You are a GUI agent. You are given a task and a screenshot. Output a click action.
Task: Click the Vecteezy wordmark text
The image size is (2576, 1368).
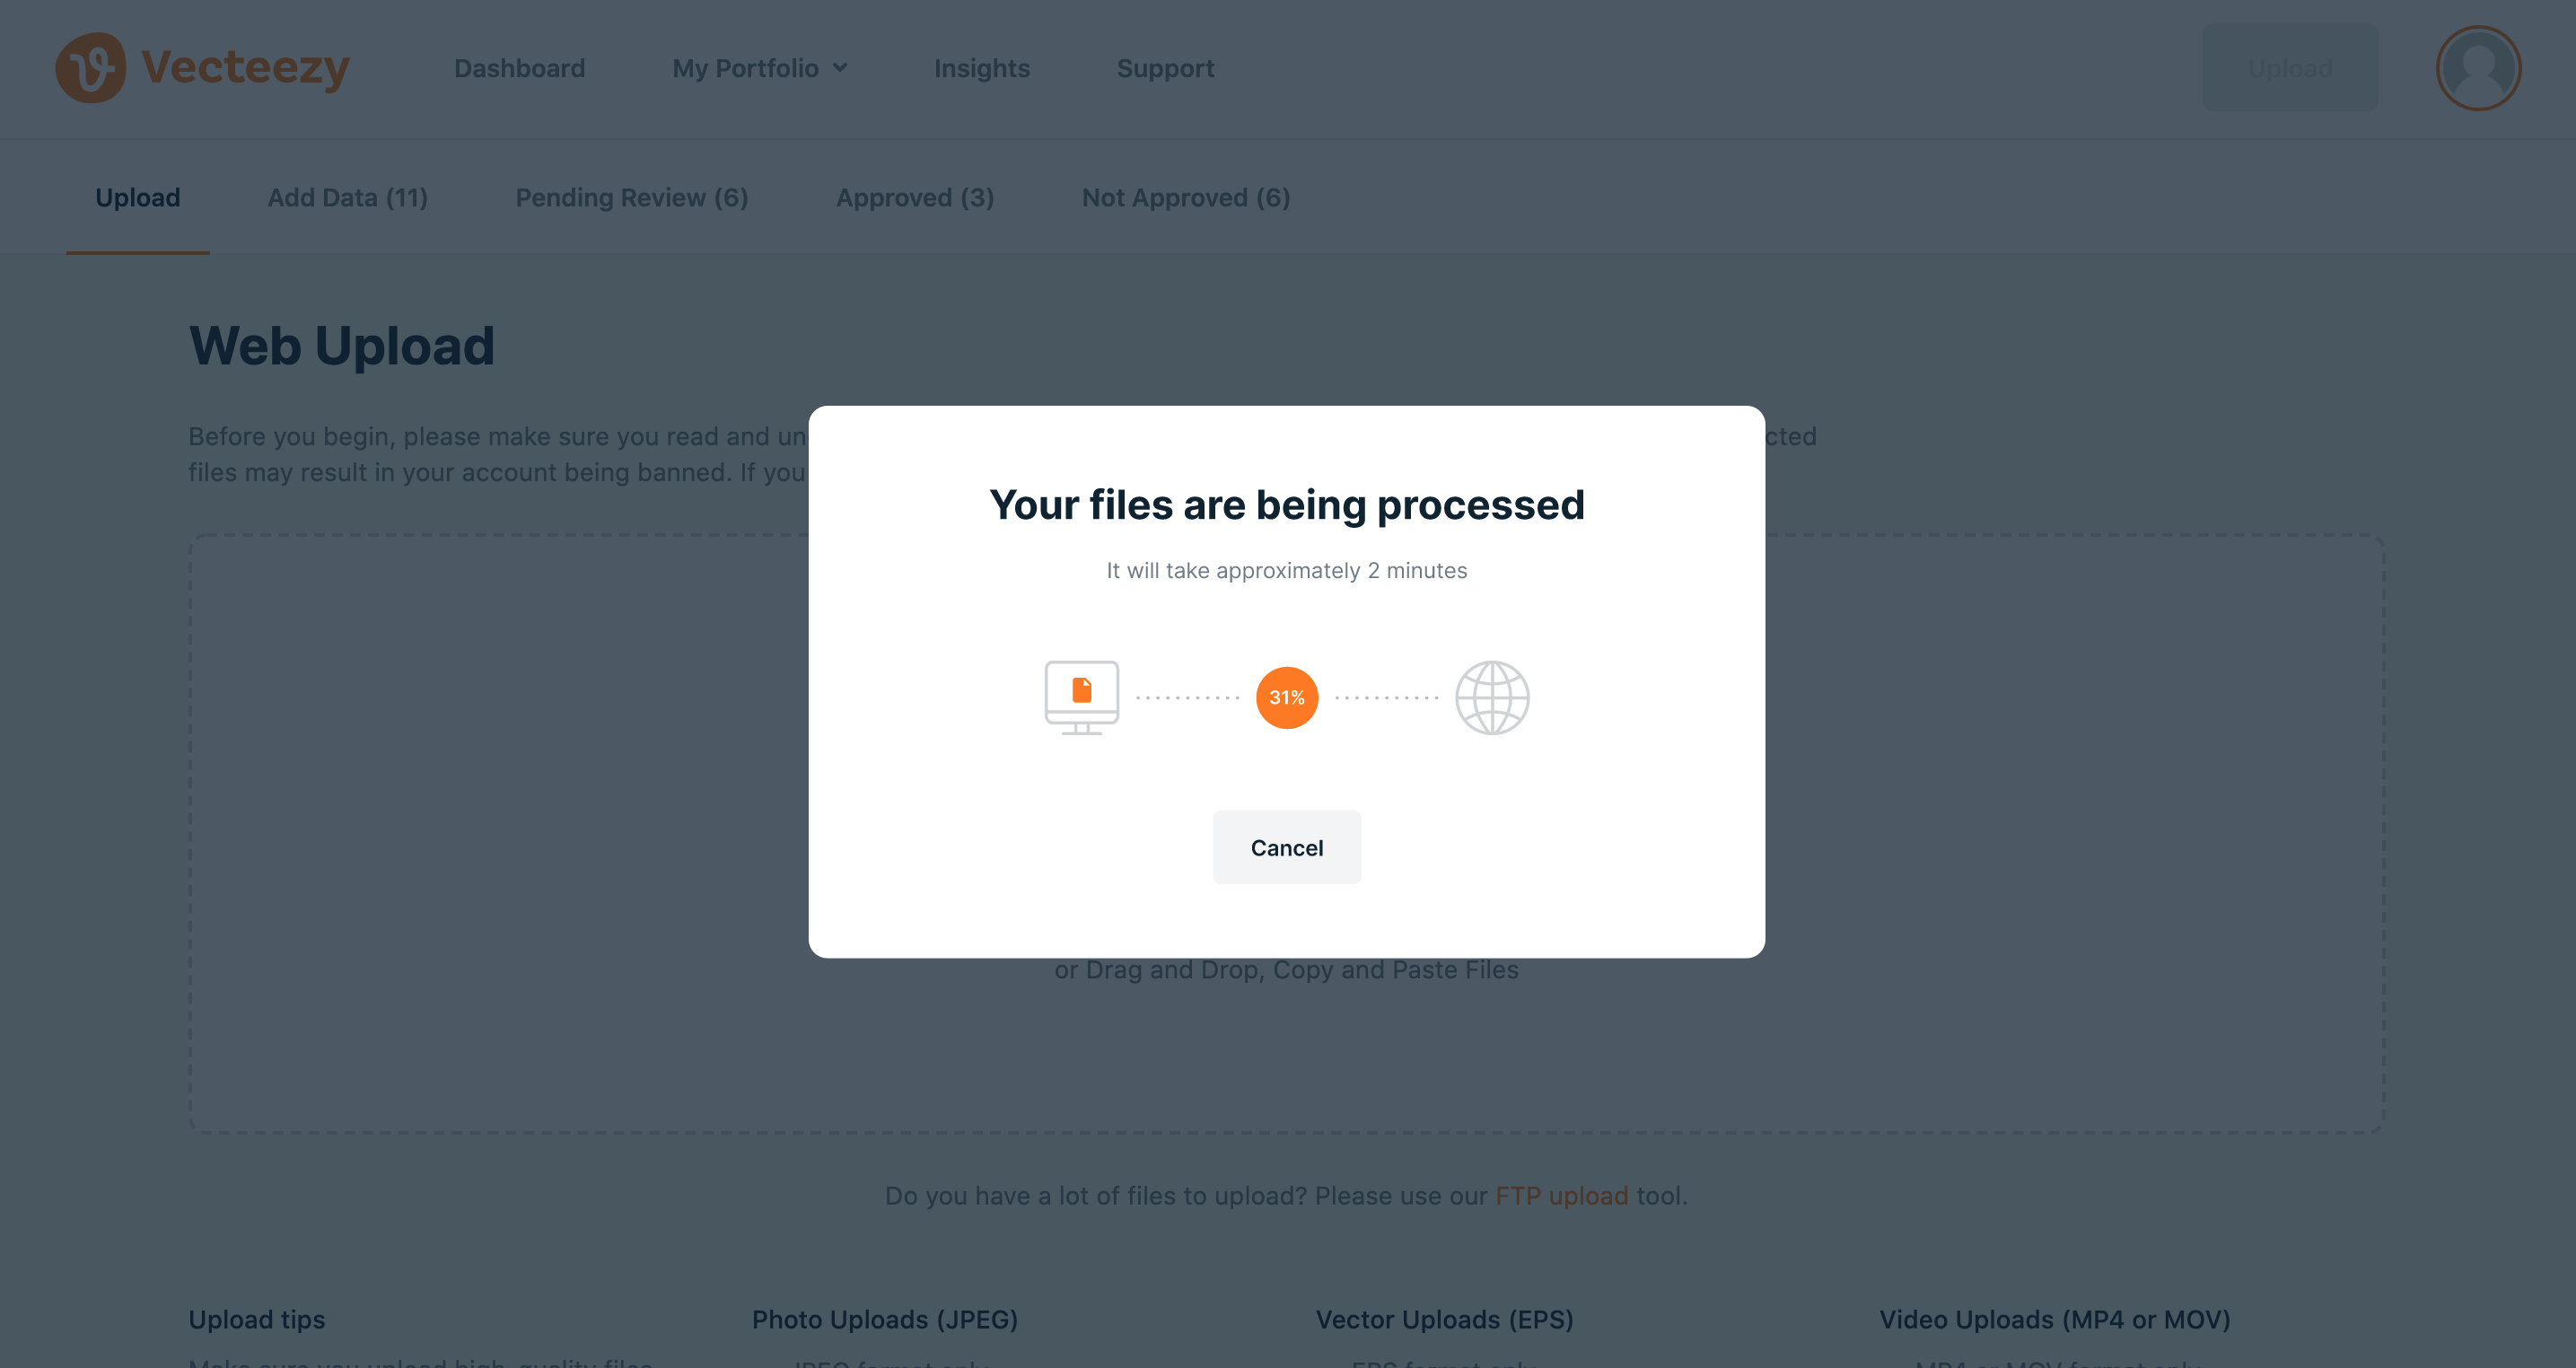[245, 68]
